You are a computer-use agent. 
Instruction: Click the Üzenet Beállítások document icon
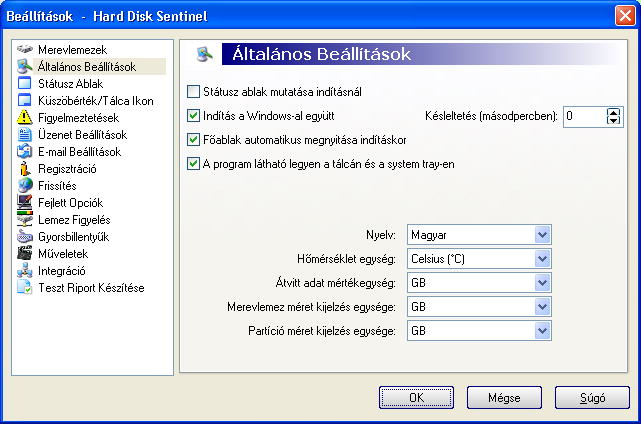click(x=25, y=135)
